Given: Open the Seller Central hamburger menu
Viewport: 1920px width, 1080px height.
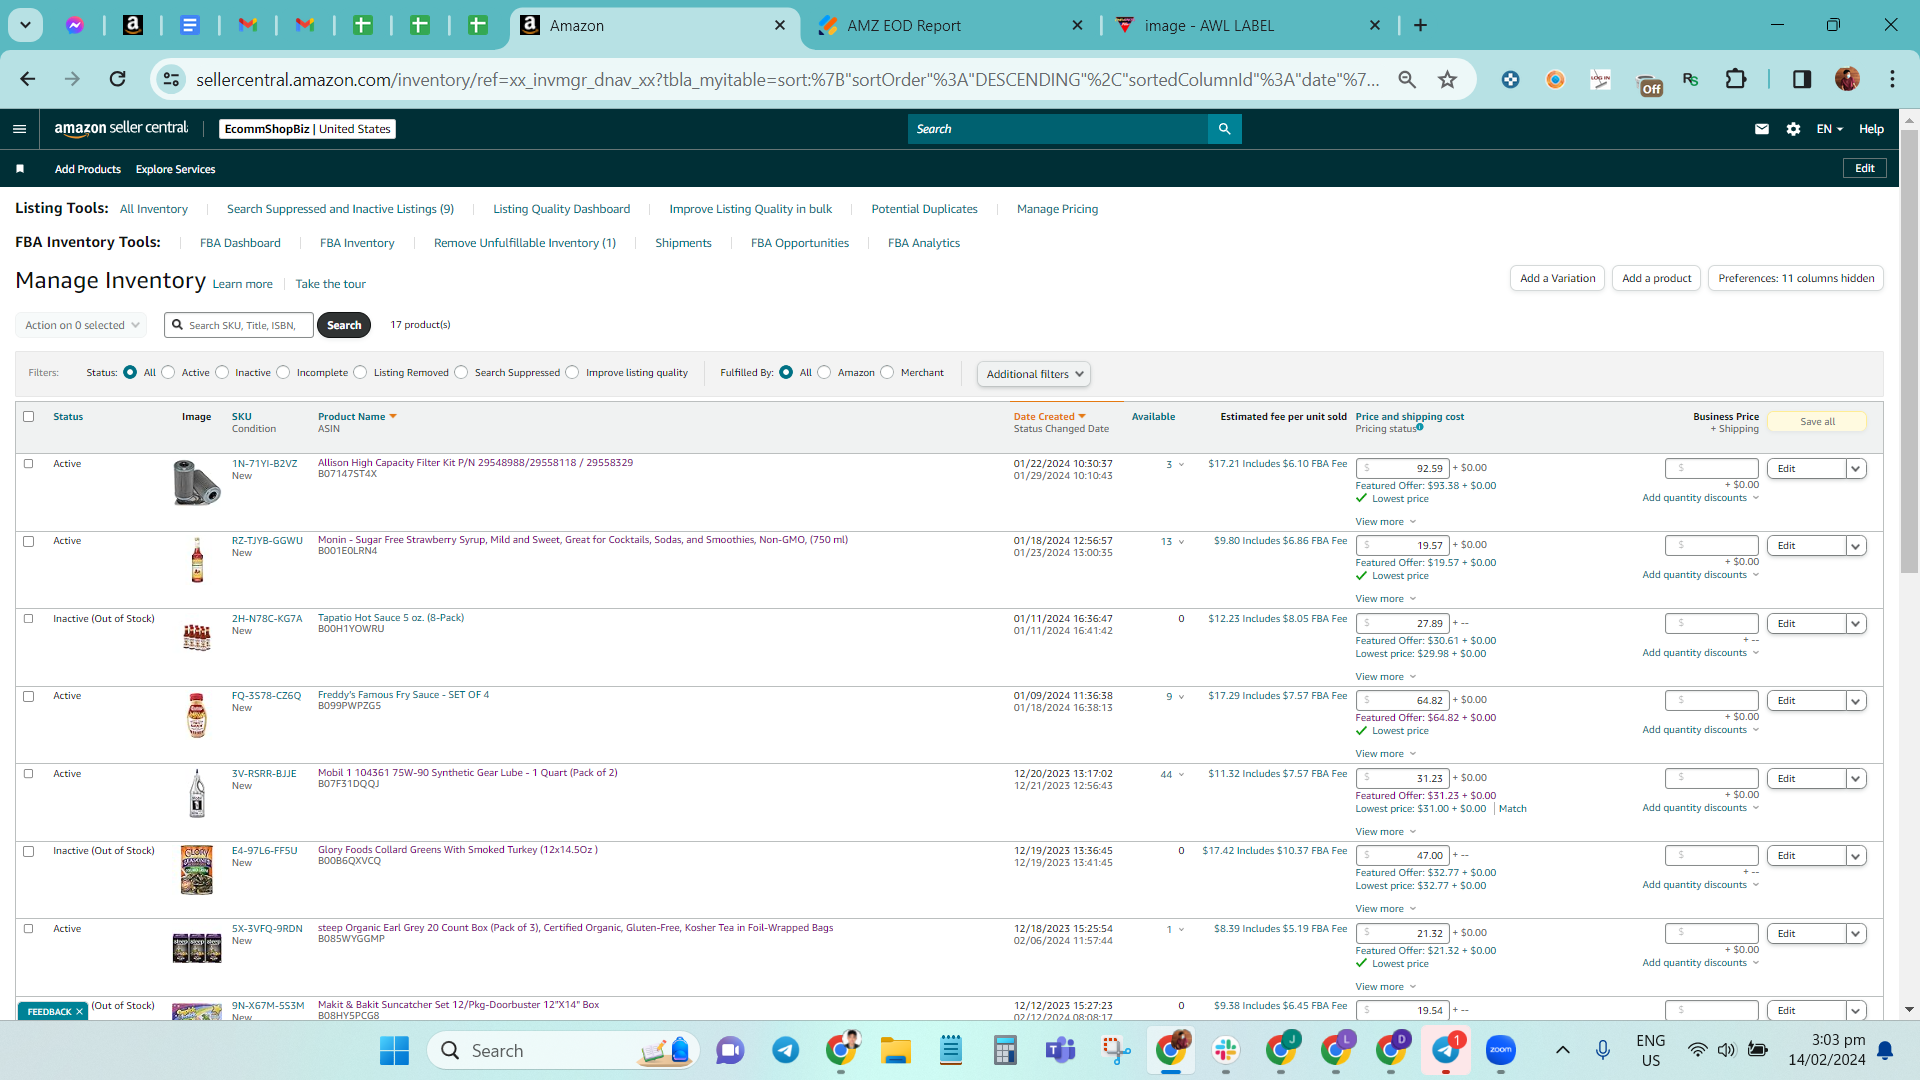Looking at the screenshot, I should coord(19,129).
